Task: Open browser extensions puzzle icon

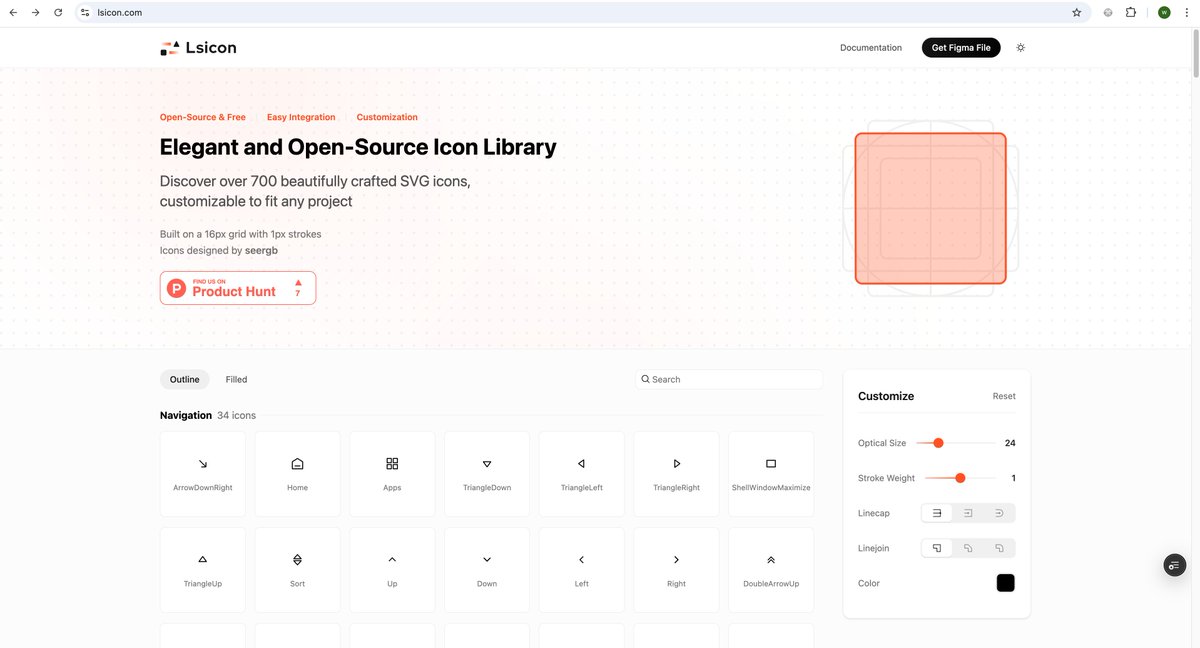Action: tap(1131, 12)
